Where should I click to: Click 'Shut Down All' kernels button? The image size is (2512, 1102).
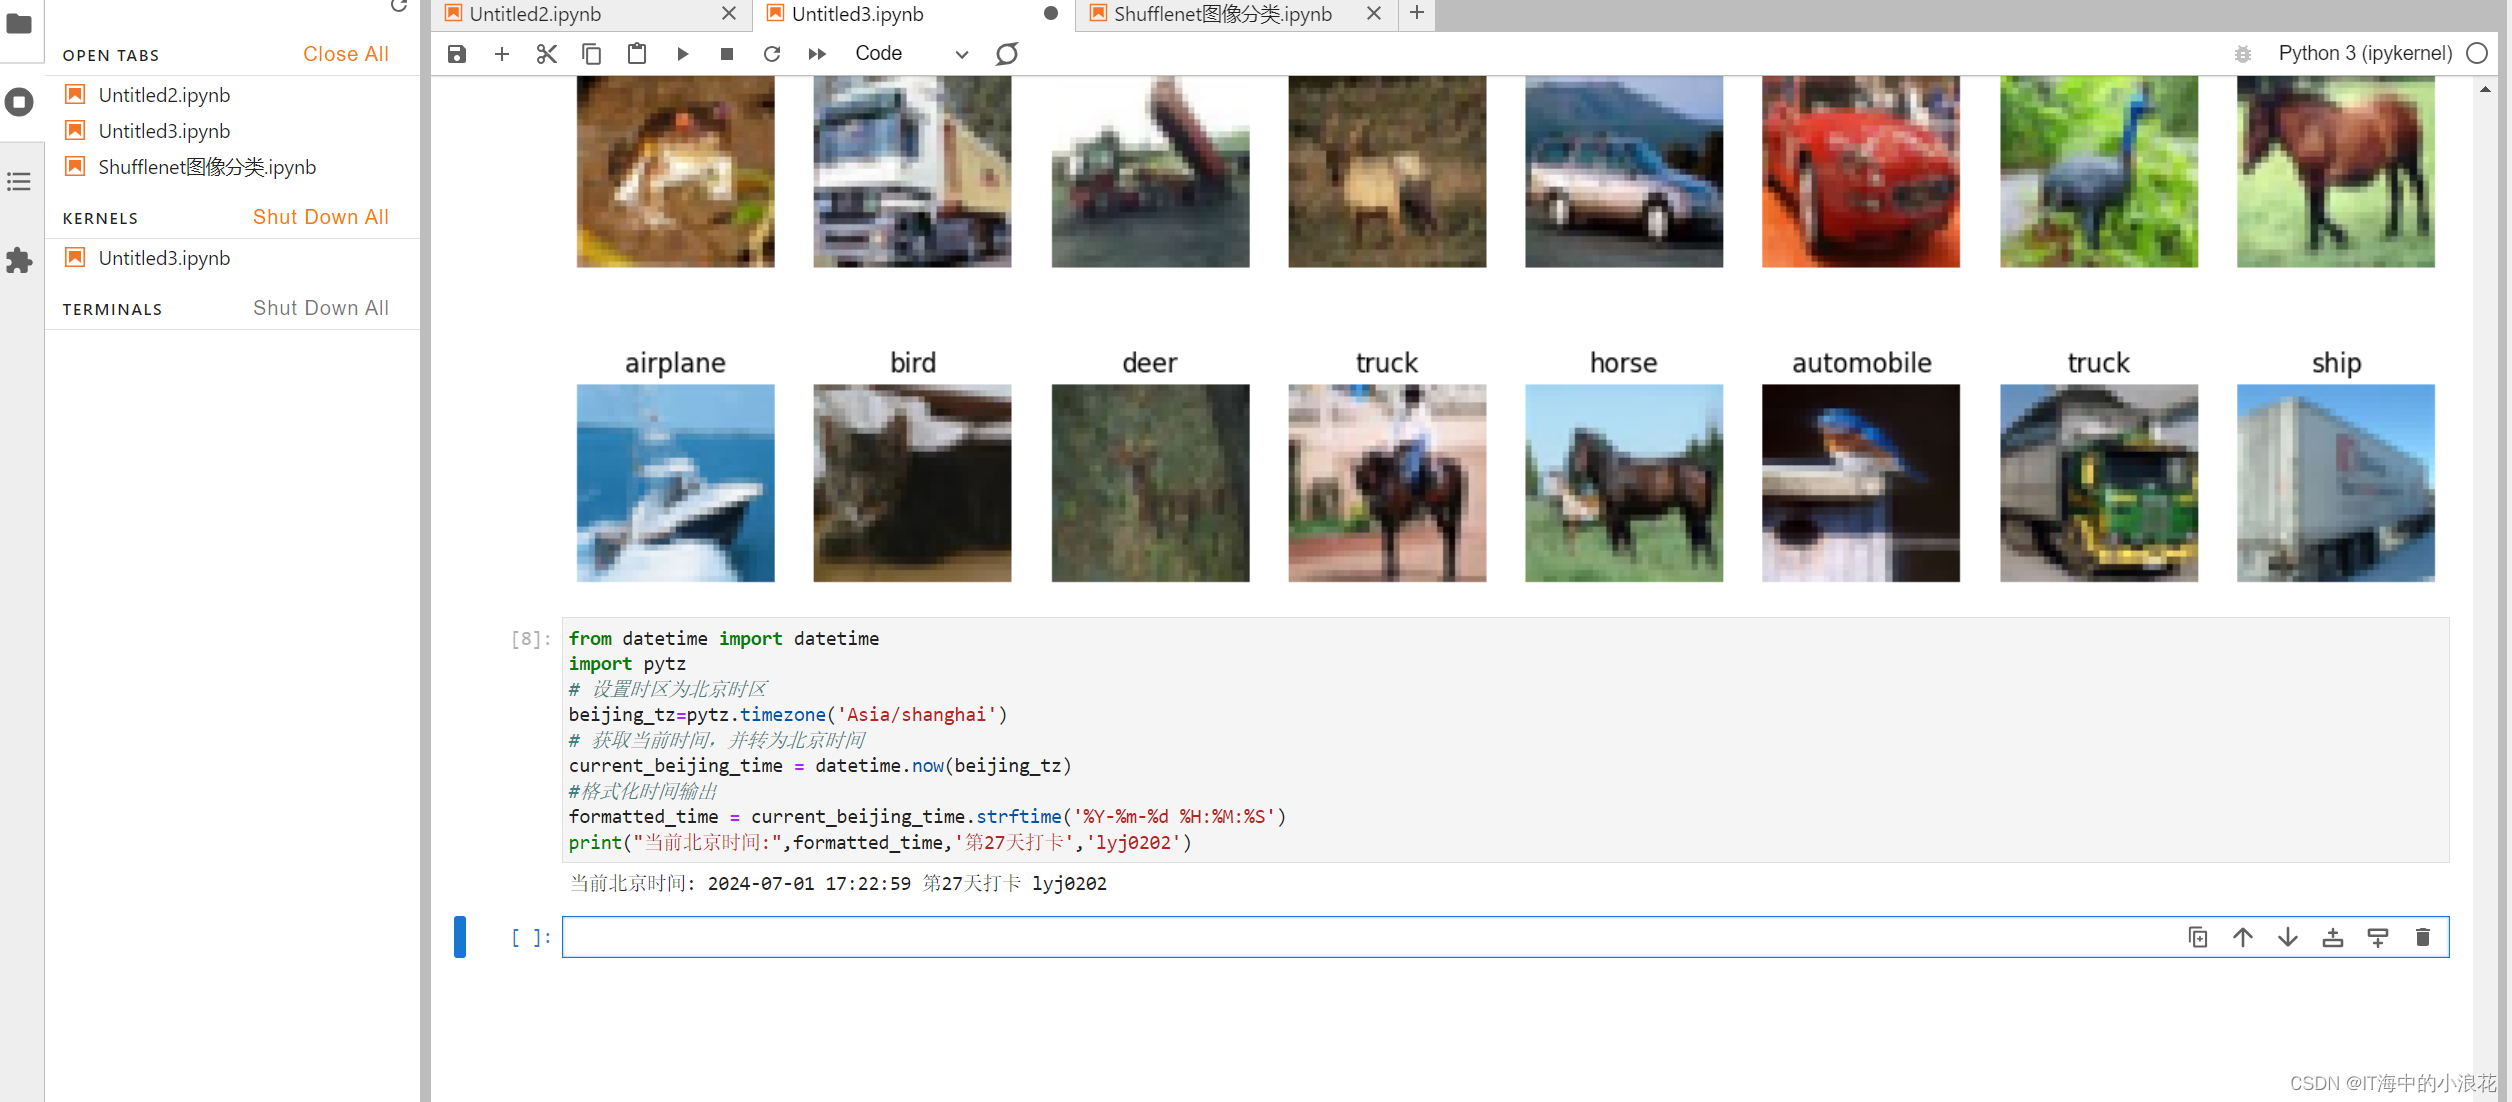[320, 216]
